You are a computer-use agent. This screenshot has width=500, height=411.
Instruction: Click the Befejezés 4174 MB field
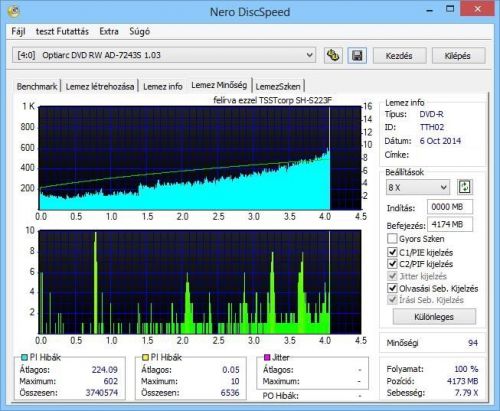coord(450,224)
